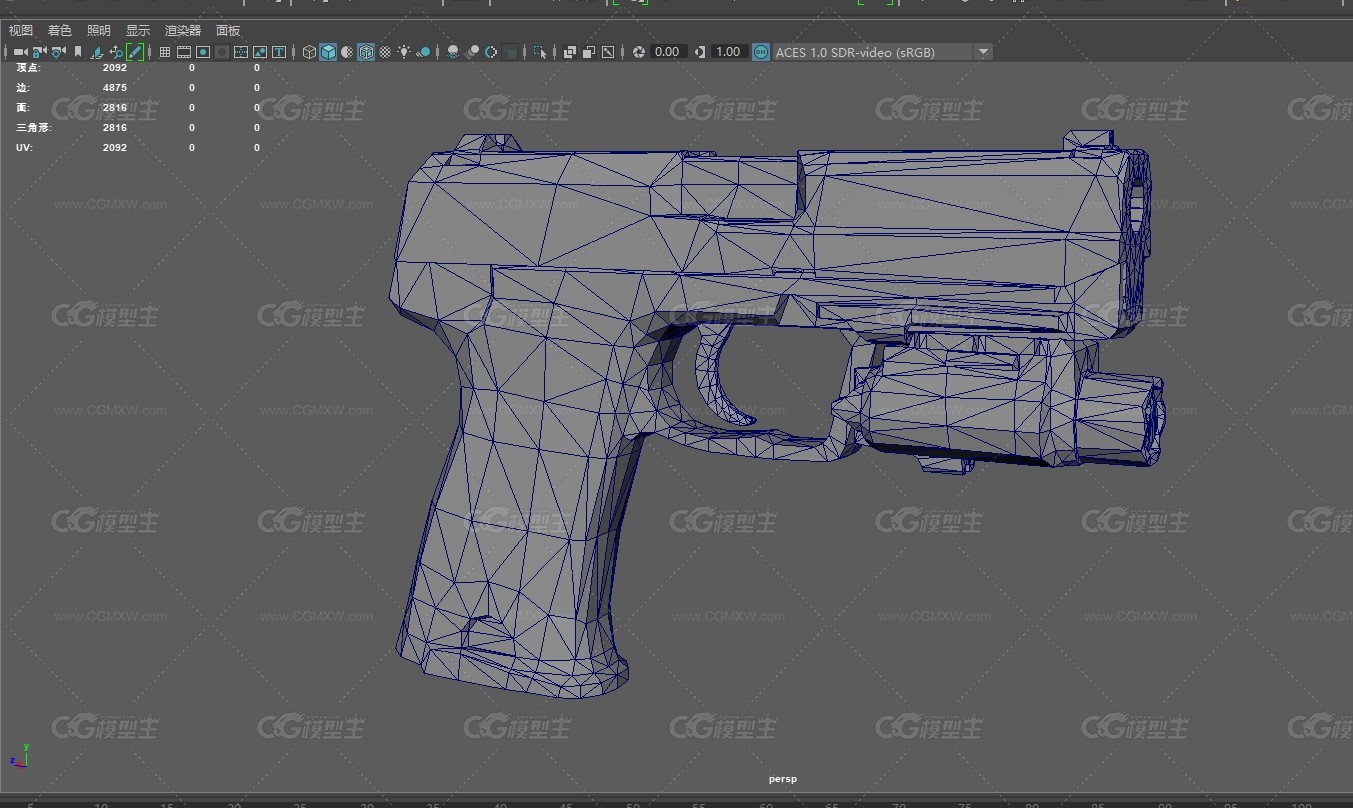Viewport: 1353px width, 808px height.
Task: Click the Smooth Shade All cube icon
Action: (328, 52)
